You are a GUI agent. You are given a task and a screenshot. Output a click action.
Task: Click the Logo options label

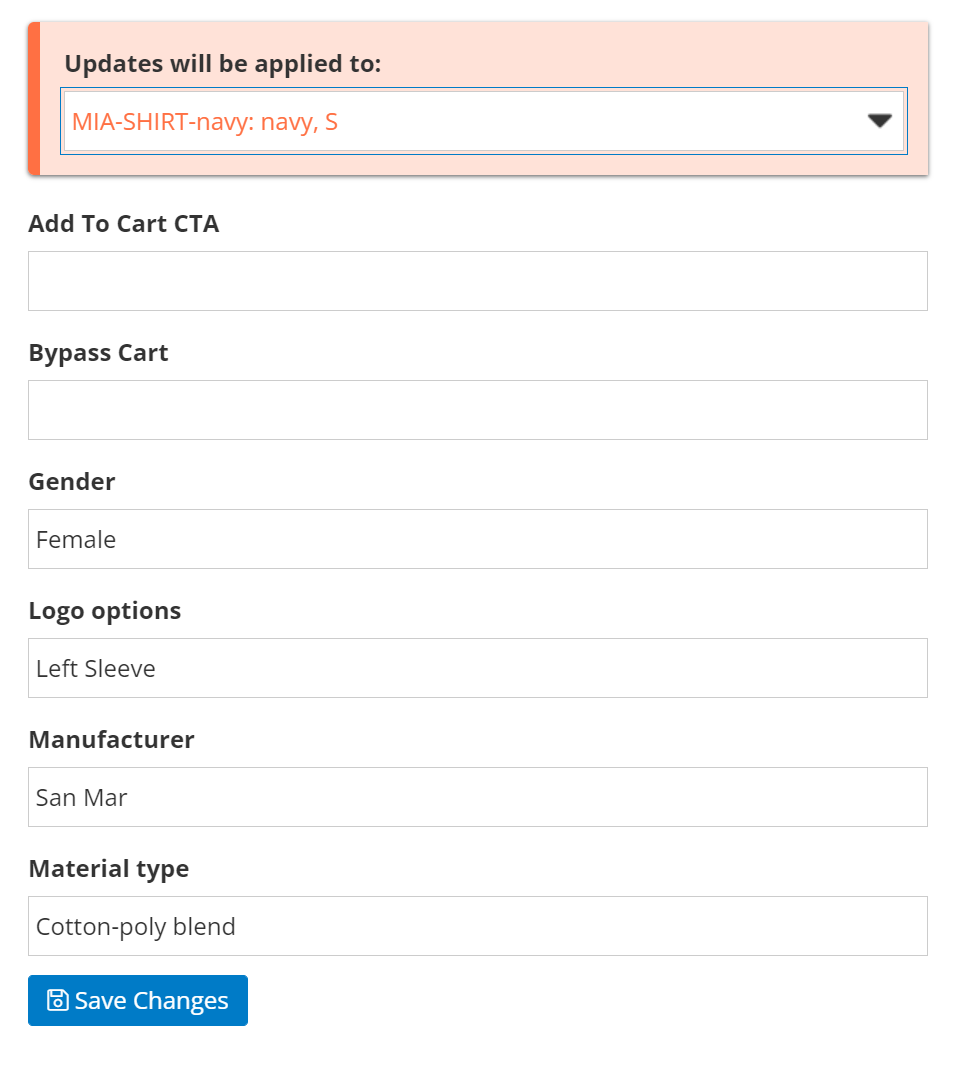pos(105,611)
